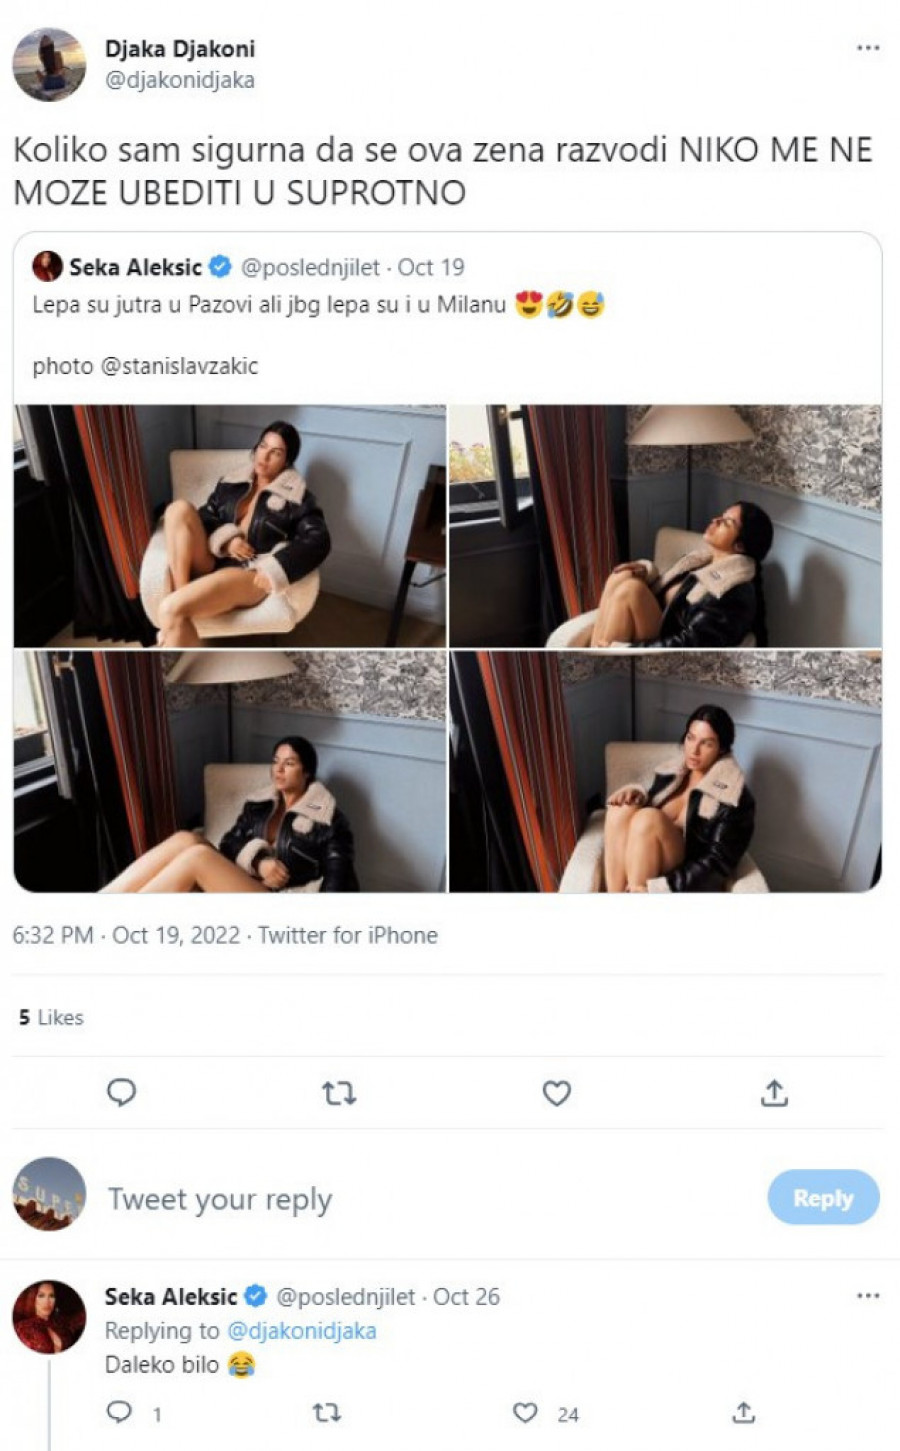Open more options on Seka Aleksic's reply
This screenshot has width=900, height=1451.
[868, 1296]
